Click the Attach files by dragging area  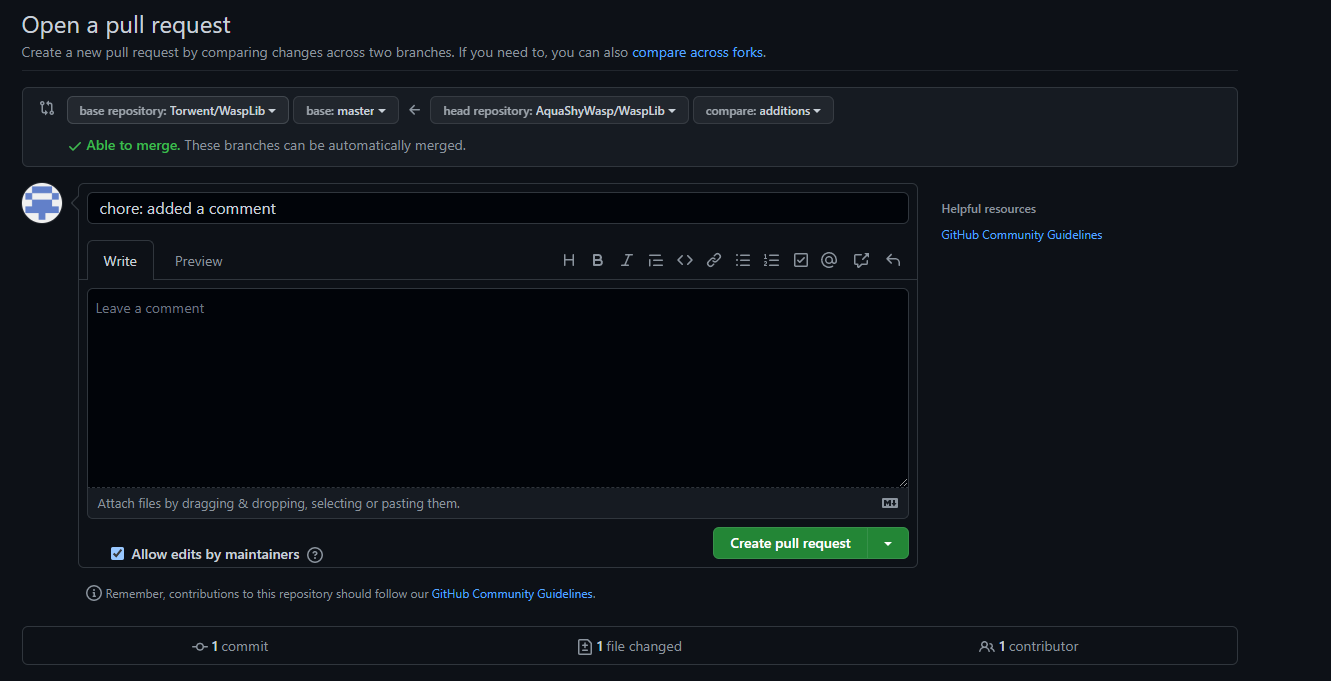(498, 503)
